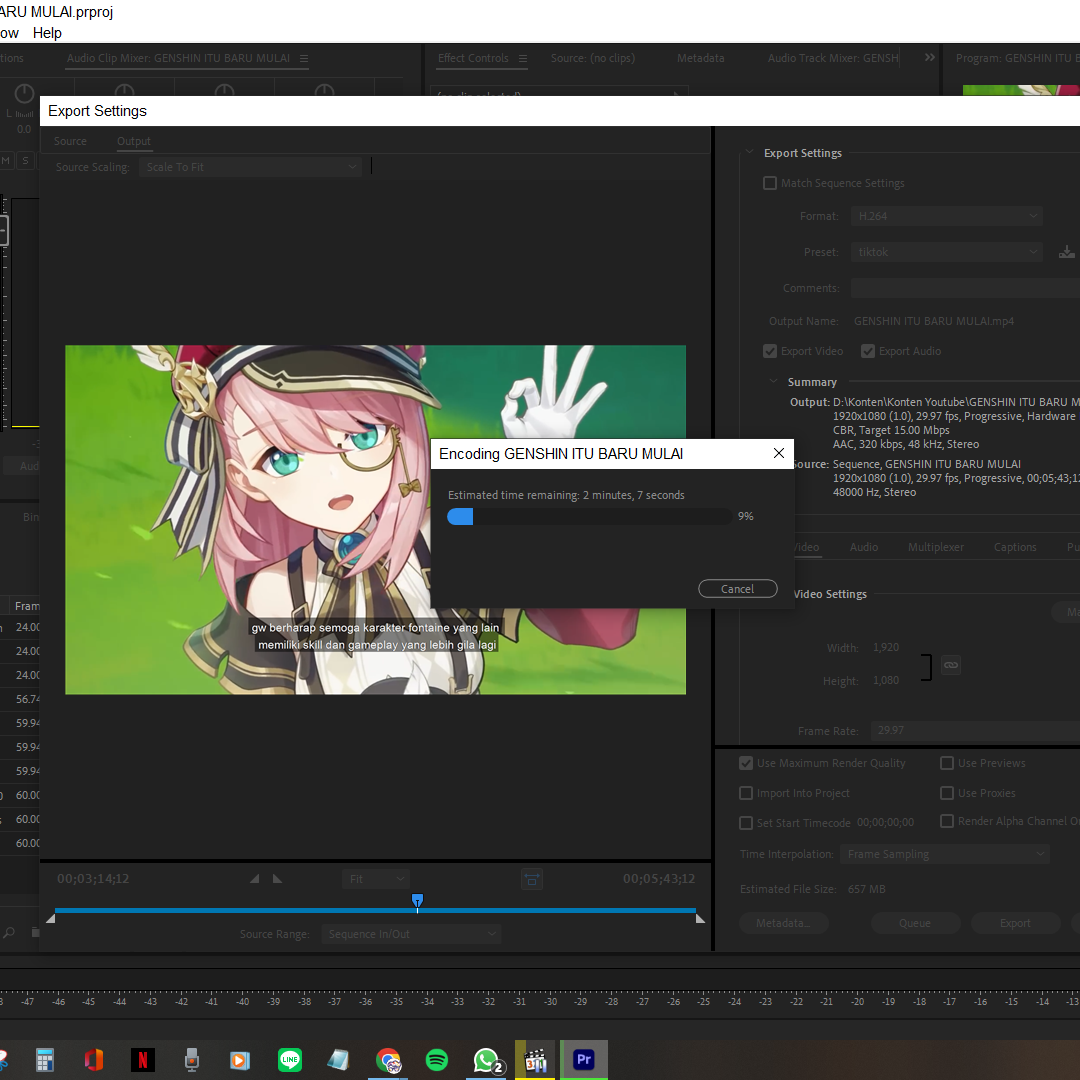
Task: Open the Multiplexer tab
Action: (936, 547)
